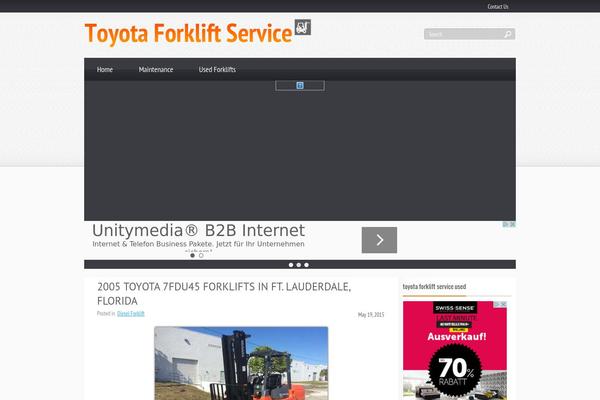This screenshot has height=400, width=600.
Task: Select first filled dot under Unitymedia ad
Action: click(x=192, y=255)
